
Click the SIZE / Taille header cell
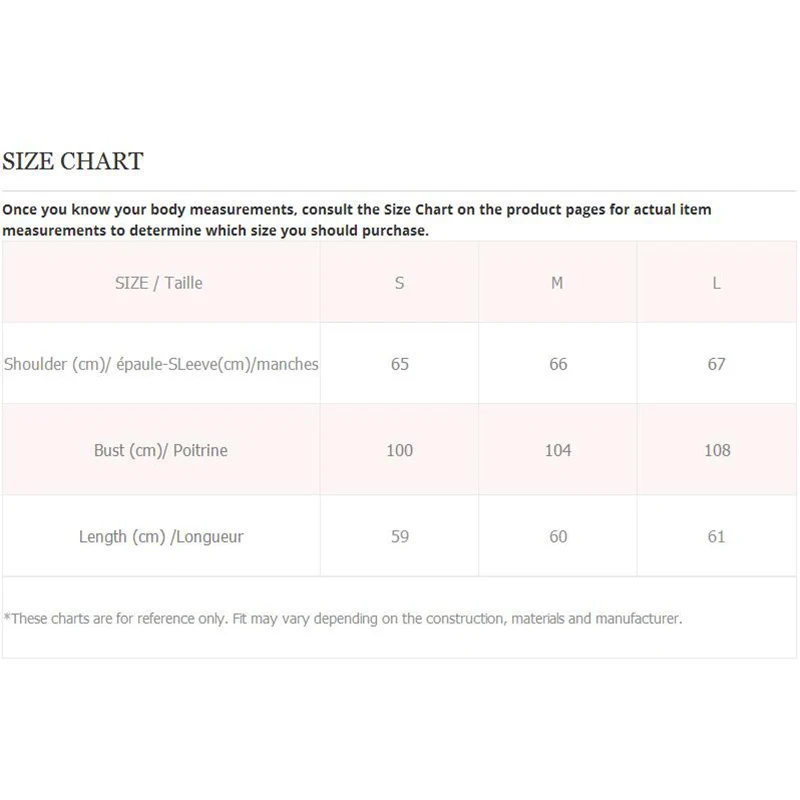click(159, 283)
